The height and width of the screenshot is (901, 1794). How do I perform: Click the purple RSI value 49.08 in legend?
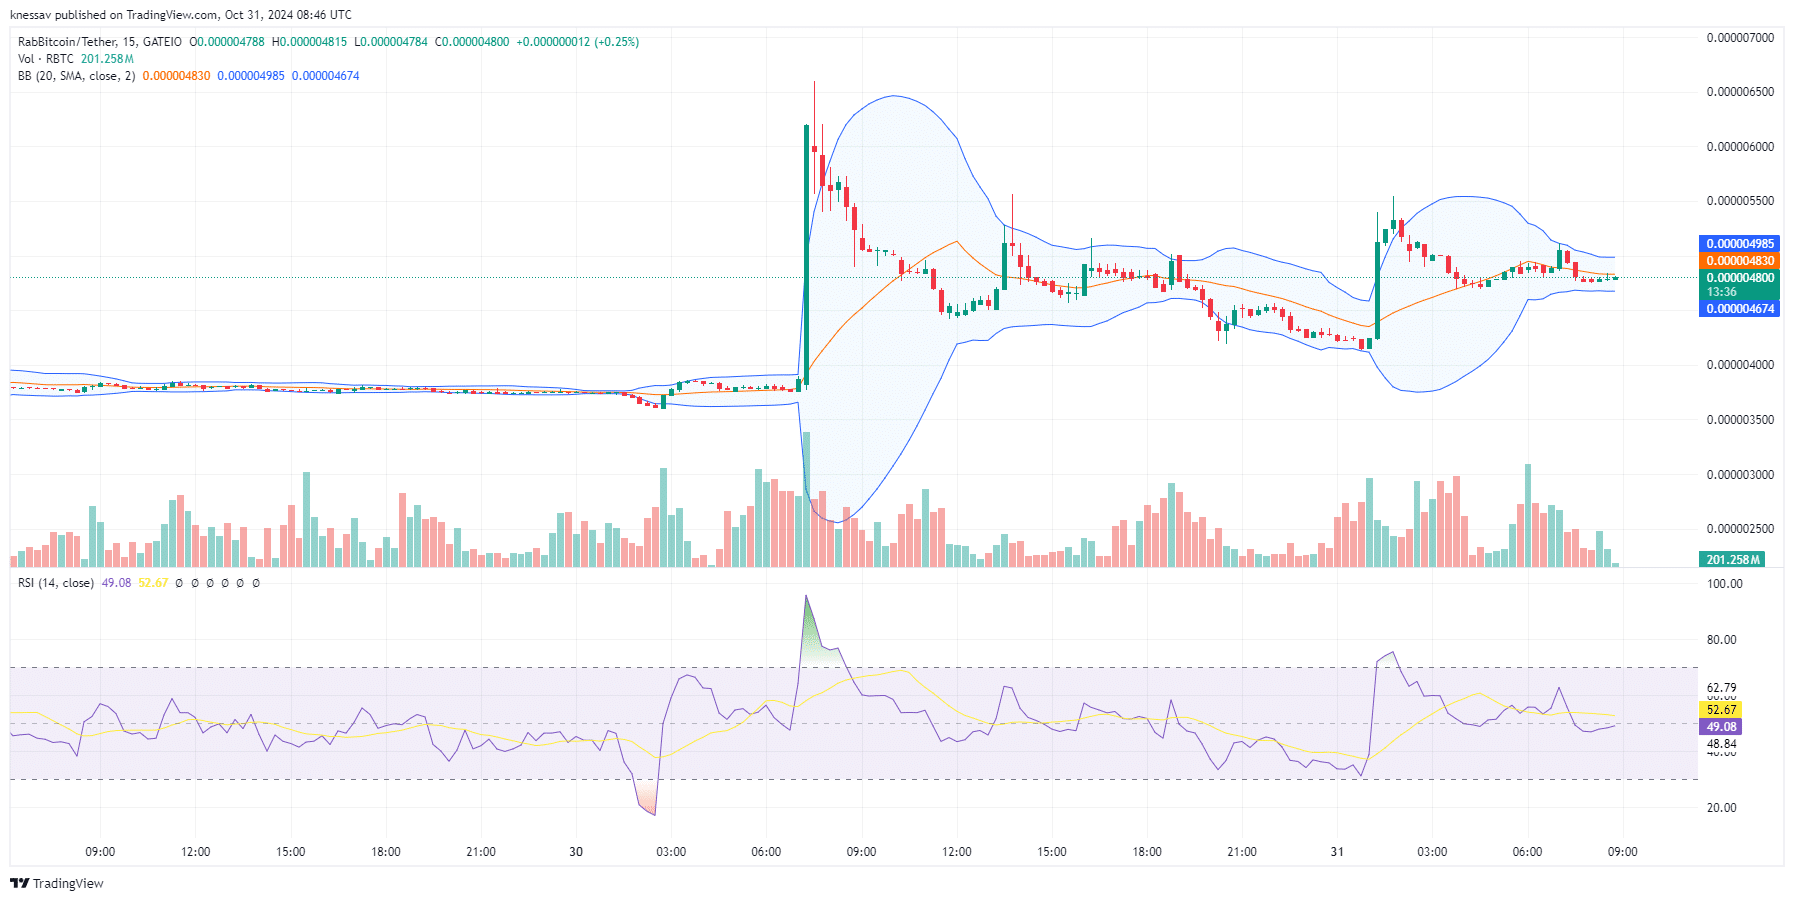click(116, 583)
